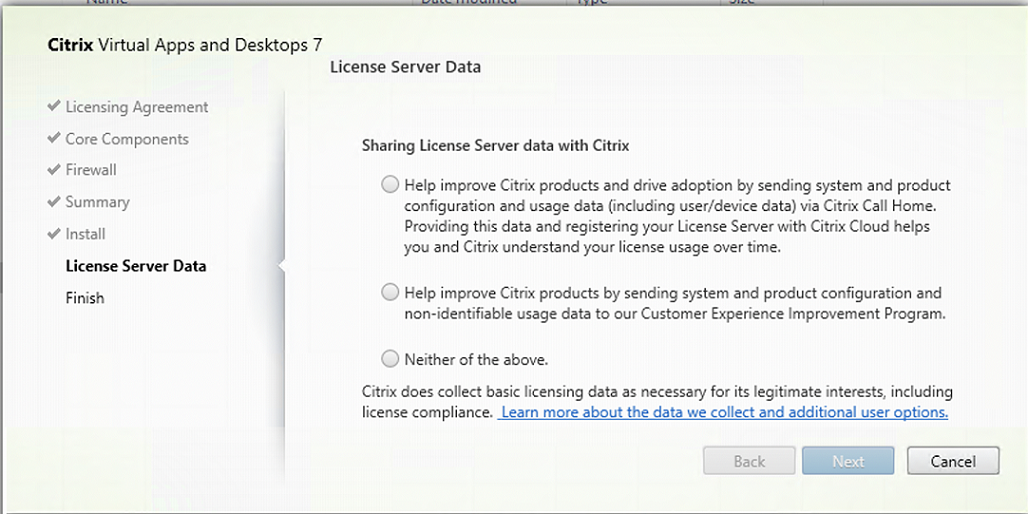Click the Licensing Agreement step label text

pyautogui.click(x=137, y=107)
